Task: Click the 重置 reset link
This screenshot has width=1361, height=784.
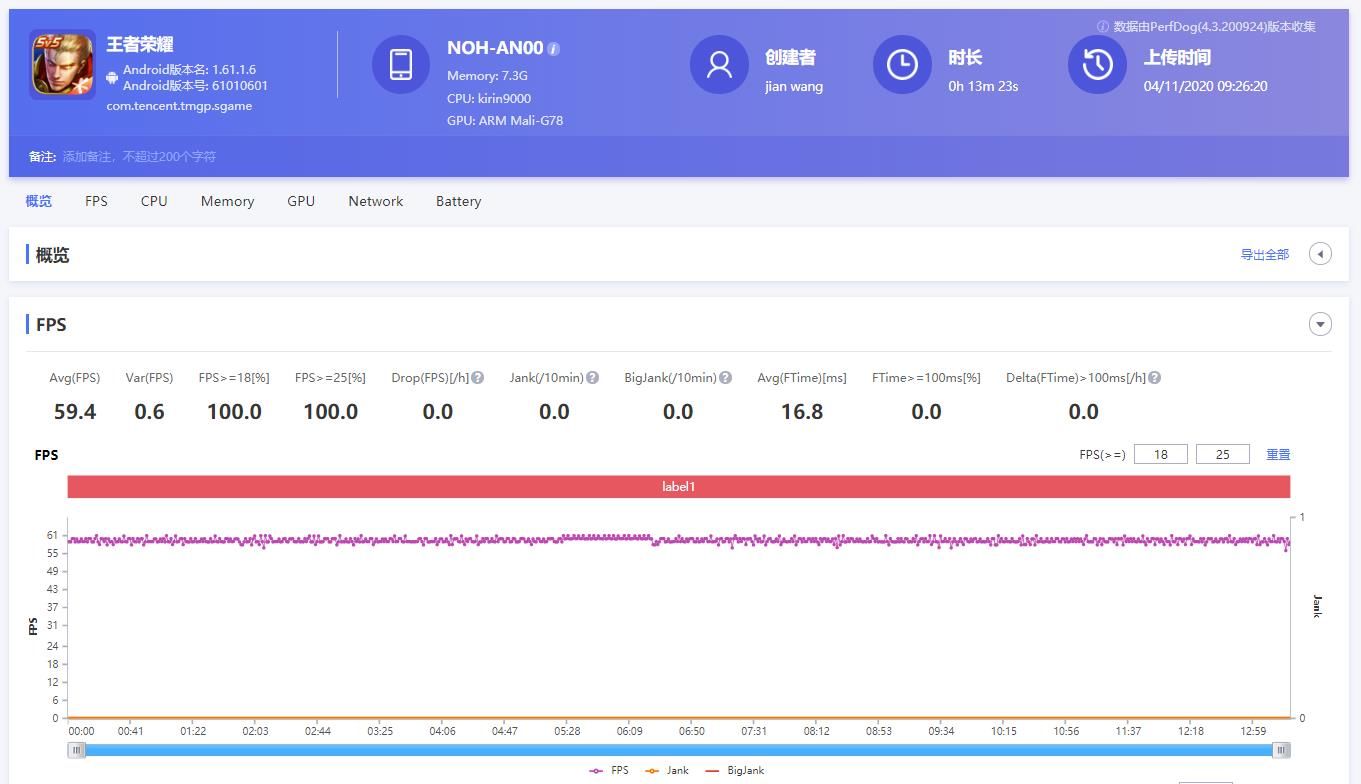Action: (1278, 454)
